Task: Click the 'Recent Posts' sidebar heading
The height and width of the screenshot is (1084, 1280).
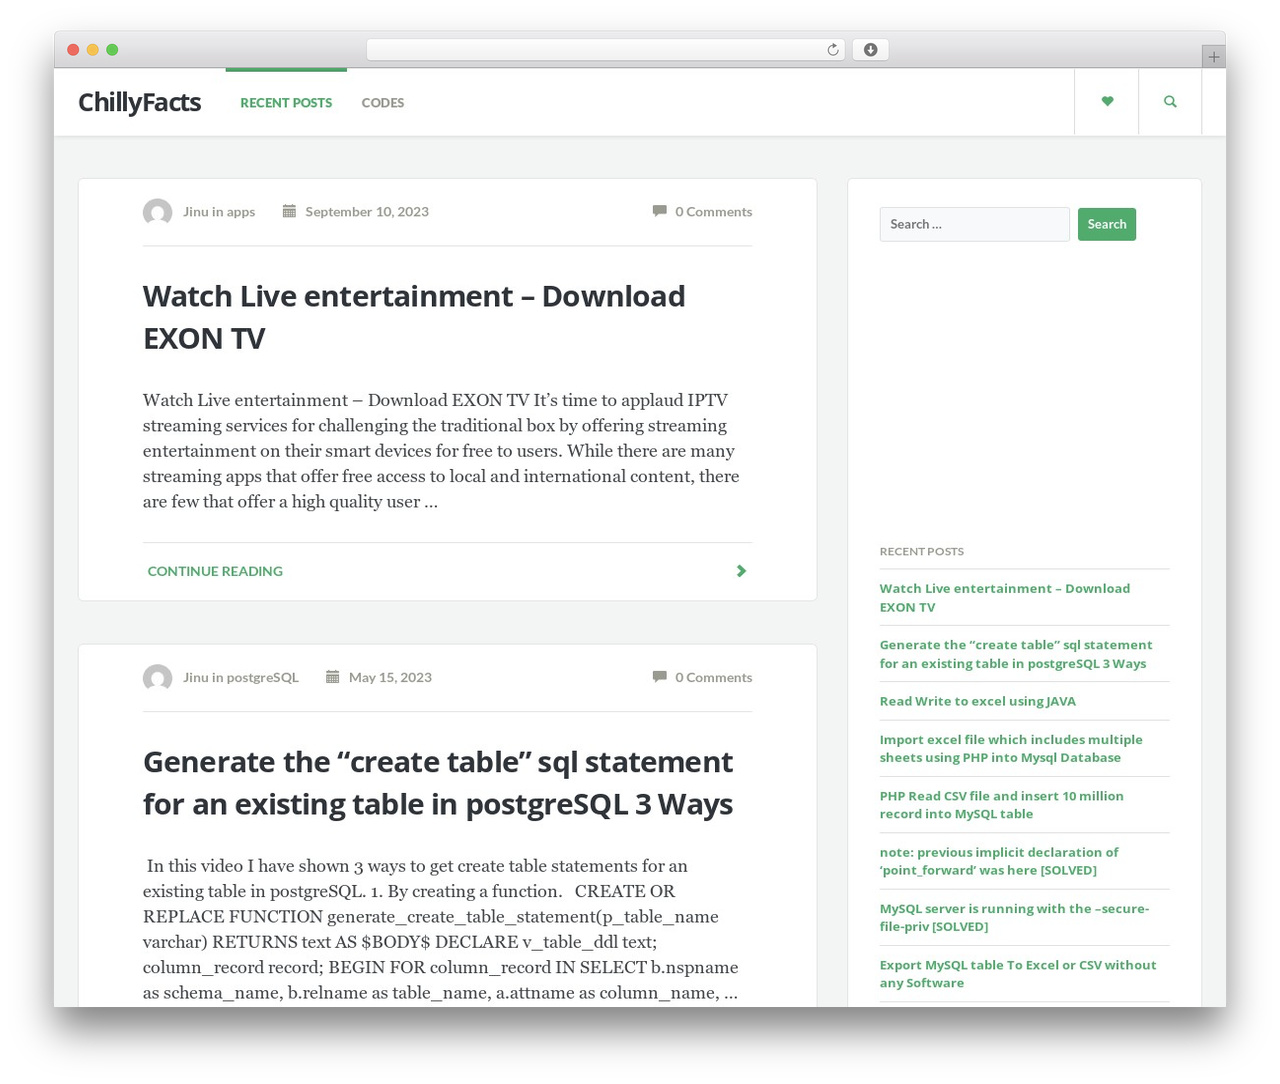Action: click(x=922, y=551)
